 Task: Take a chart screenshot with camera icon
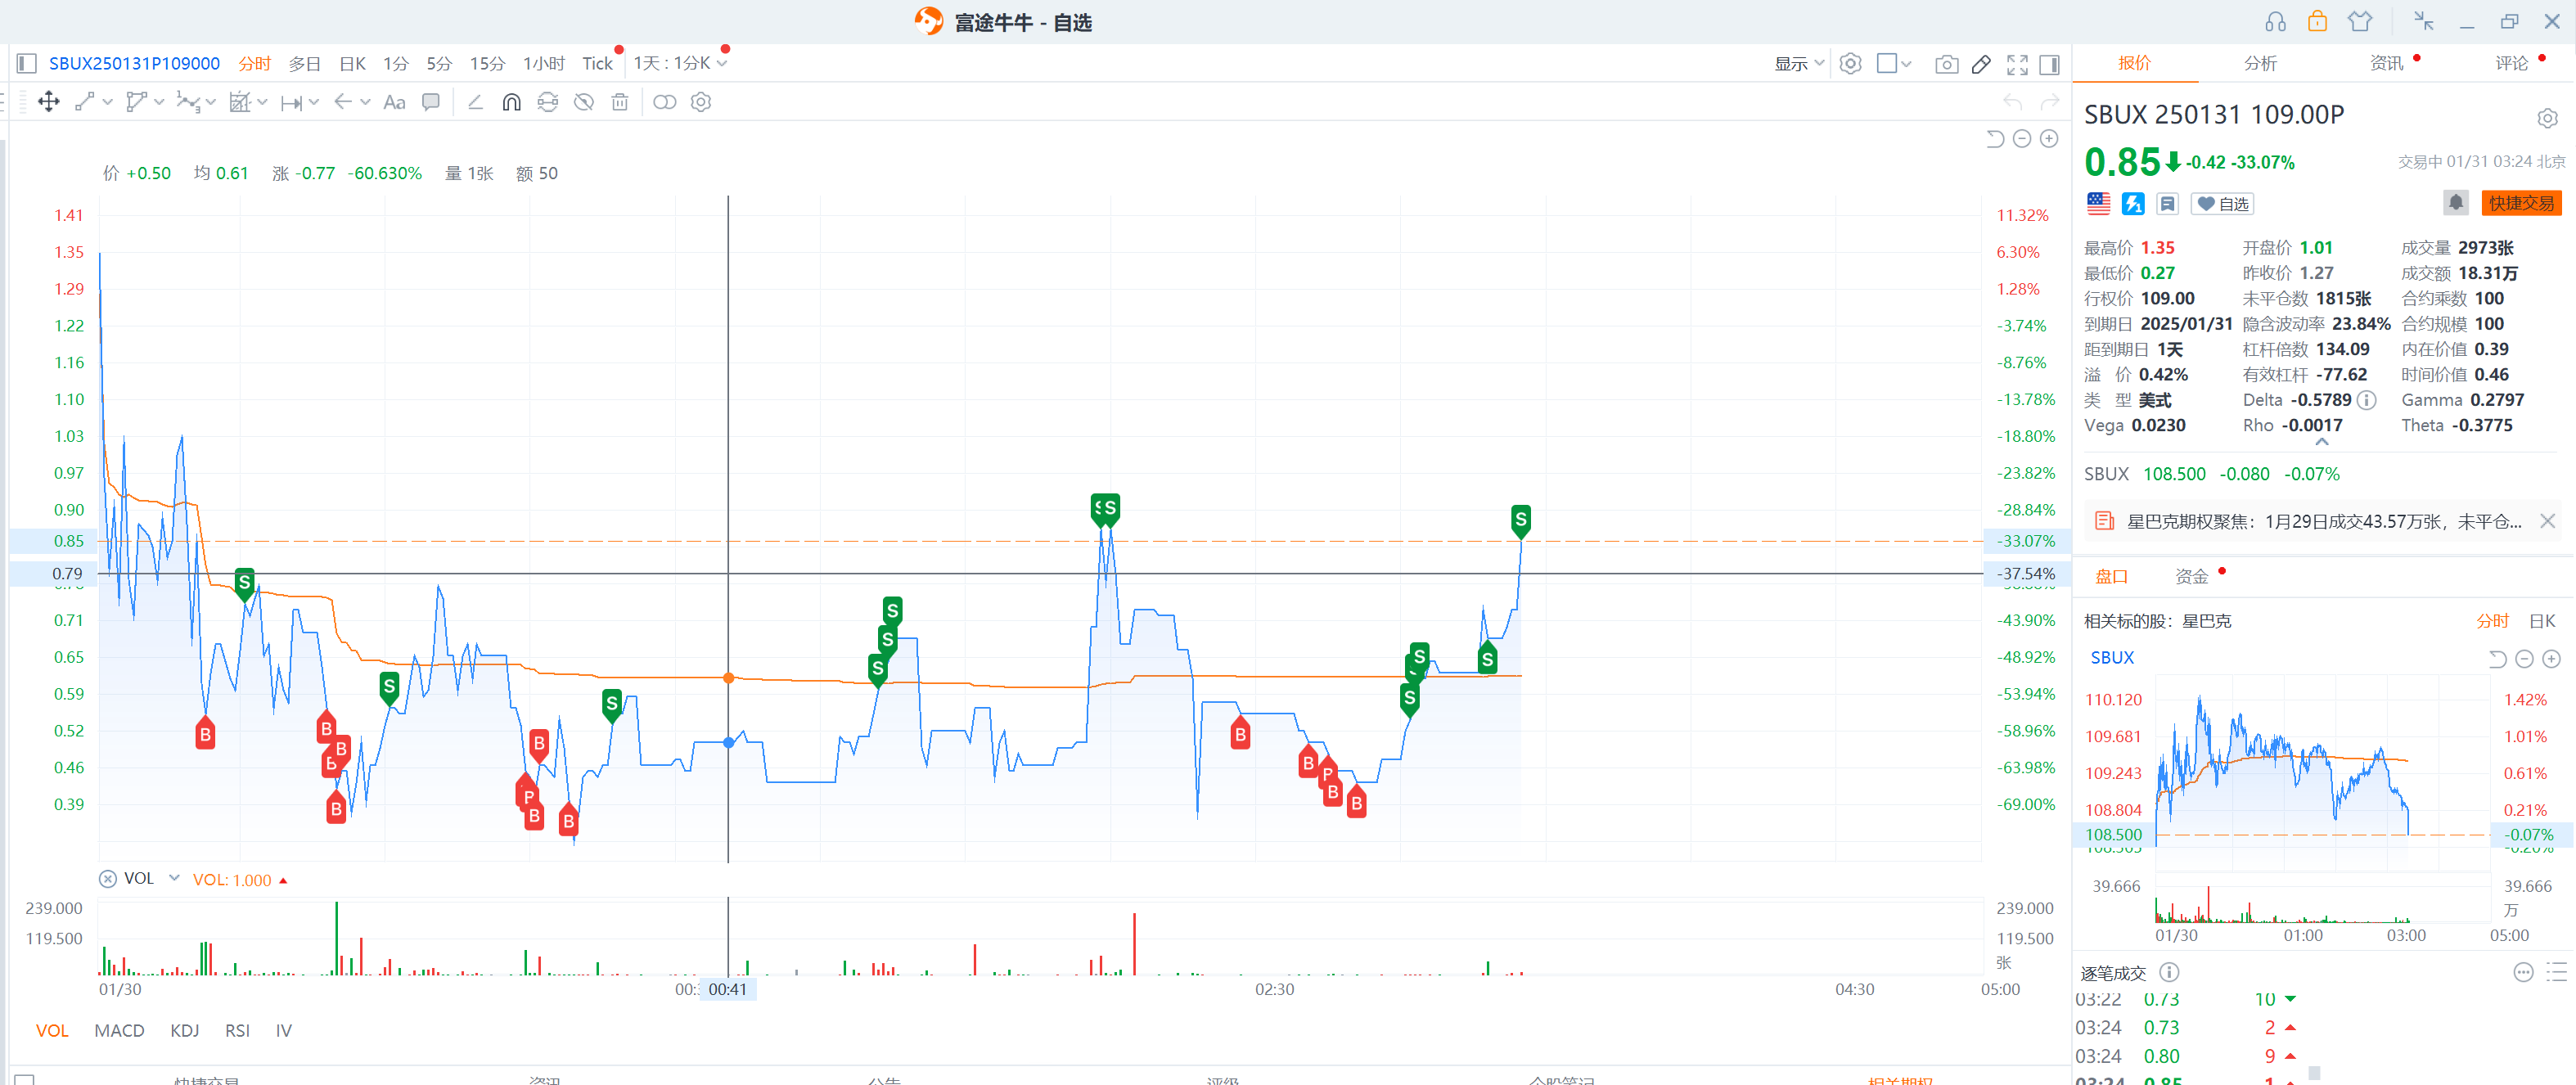pos(1946,64)
